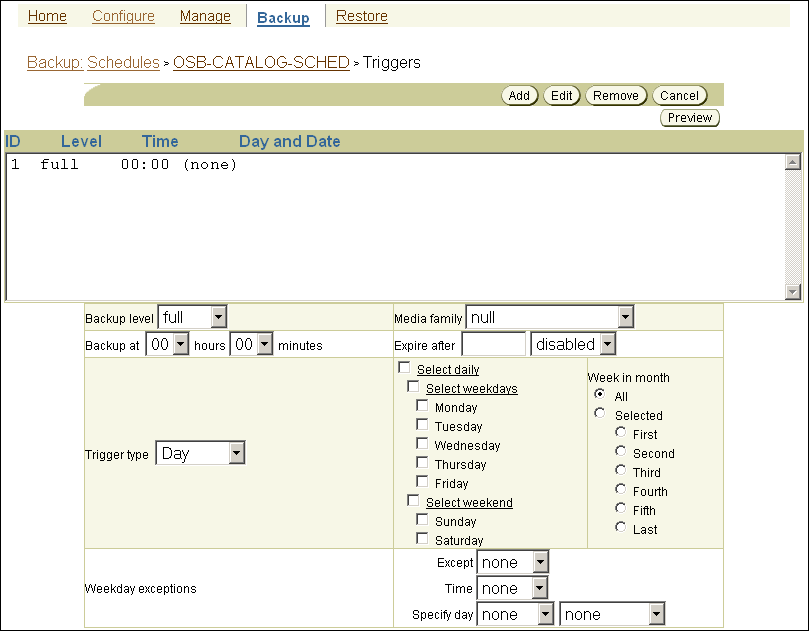This screenshot has width=809, height=631.
Task: Click the Select weekend link text
Action: click(470, 503)
